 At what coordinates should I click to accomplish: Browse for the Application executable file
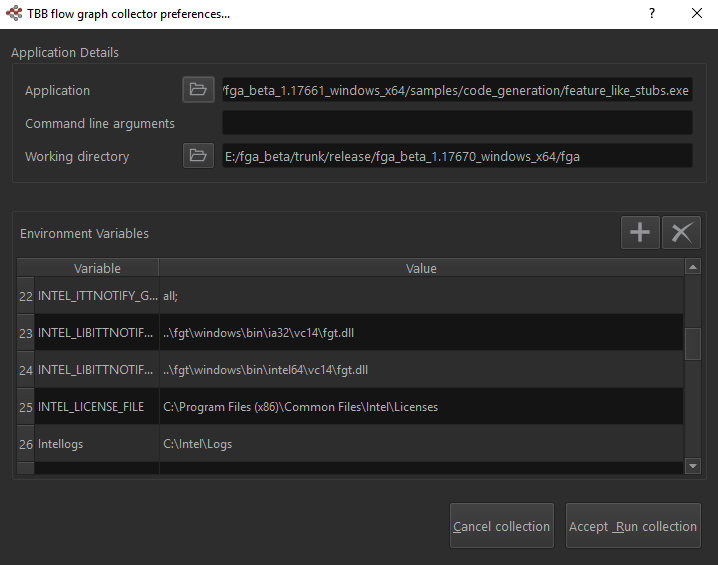[x=198, y=90]
